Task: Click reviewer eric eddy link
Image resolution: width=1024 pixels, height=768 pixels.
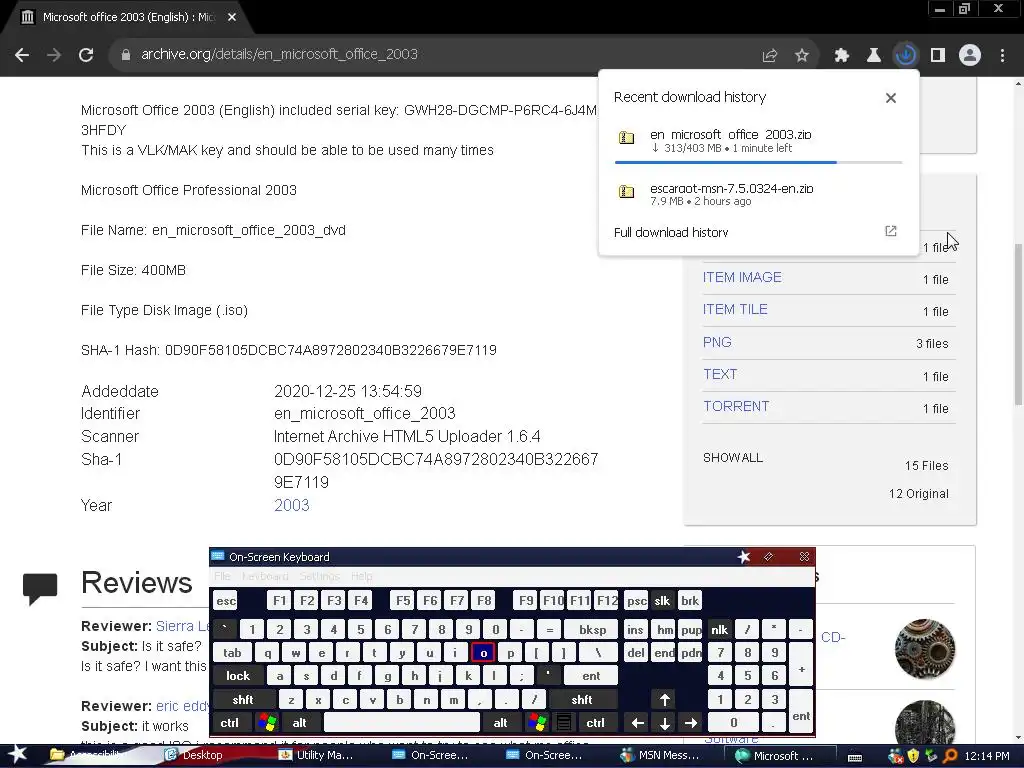Action: 183,706
